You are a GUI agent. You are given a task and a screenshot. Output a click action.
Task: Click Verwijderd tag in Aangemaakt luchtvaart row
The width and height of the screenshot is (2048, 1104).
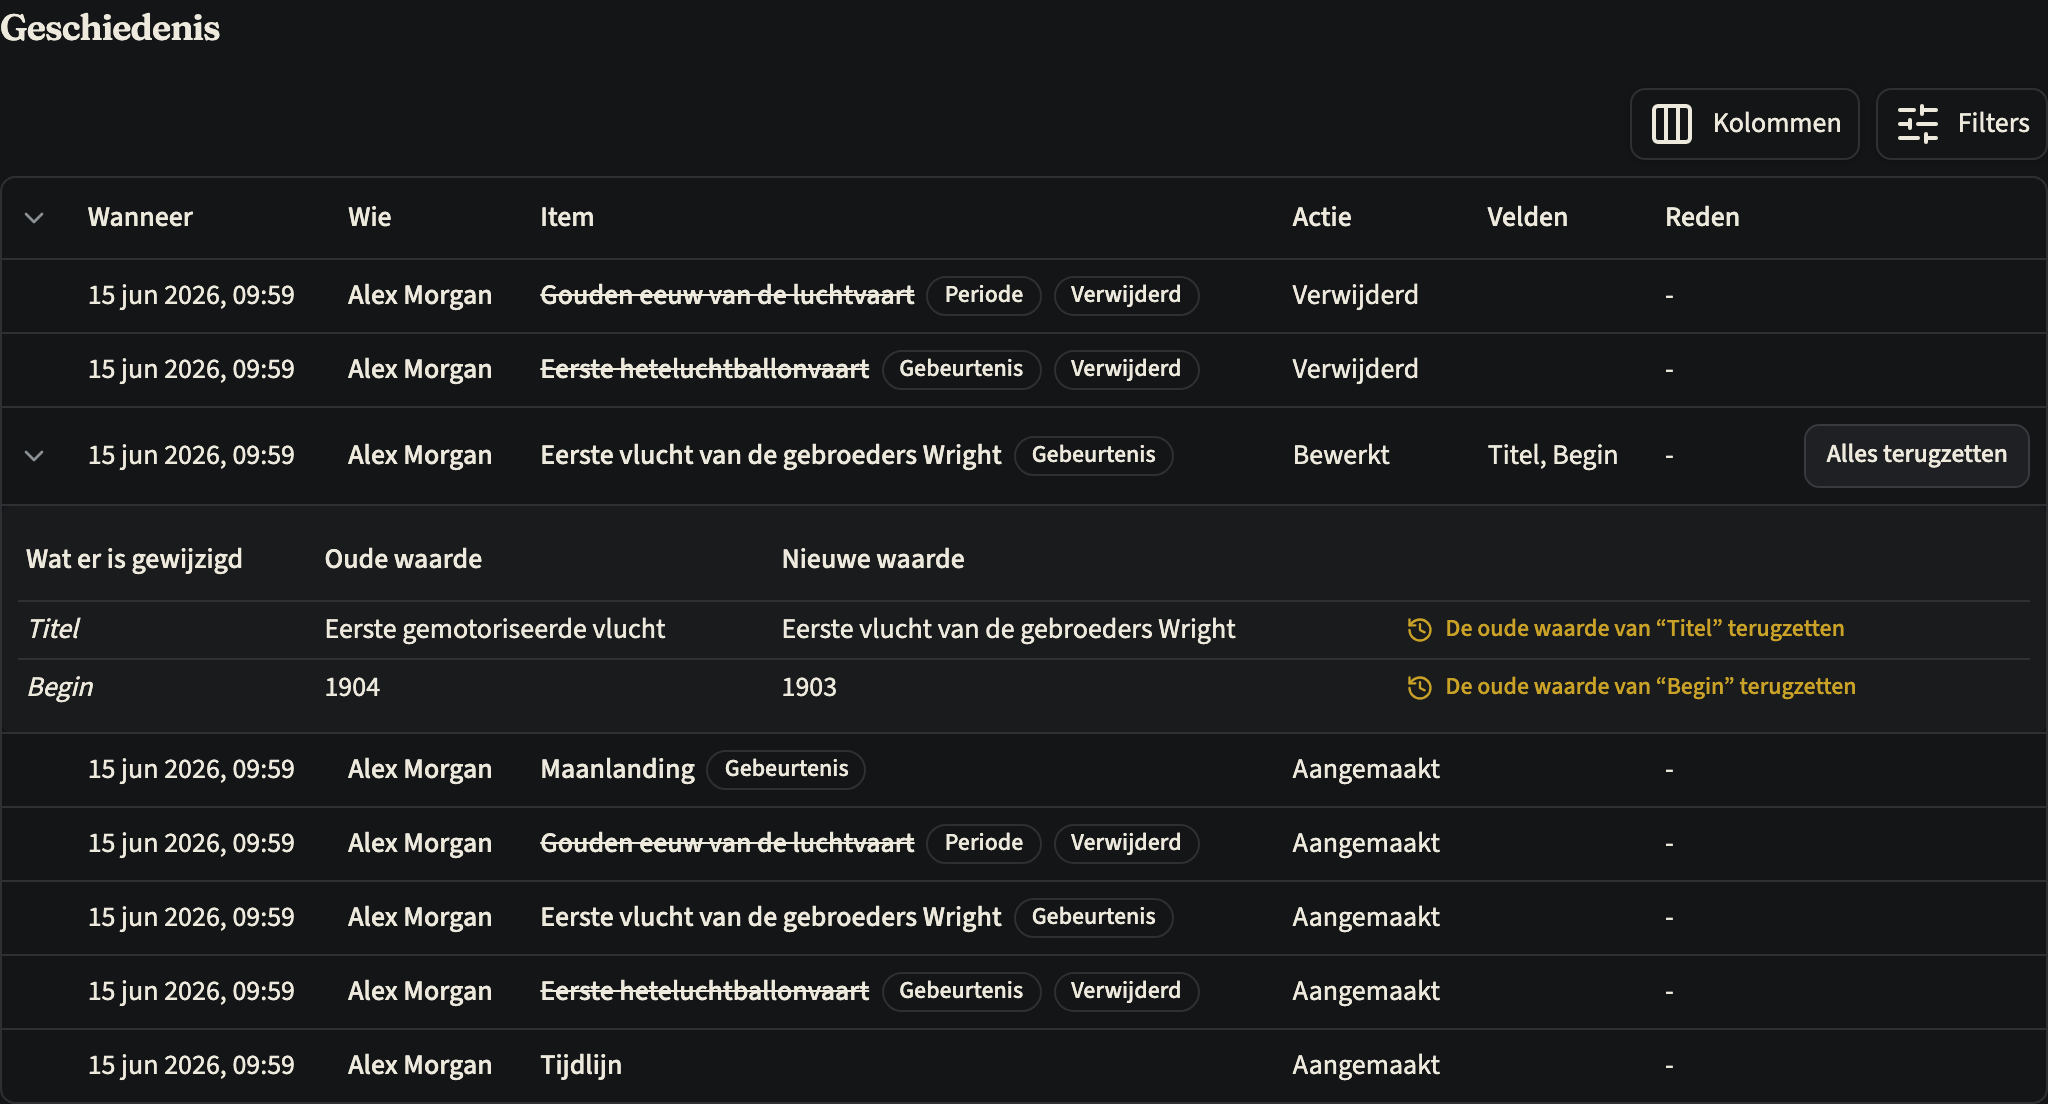click(x=1126, y=843)
